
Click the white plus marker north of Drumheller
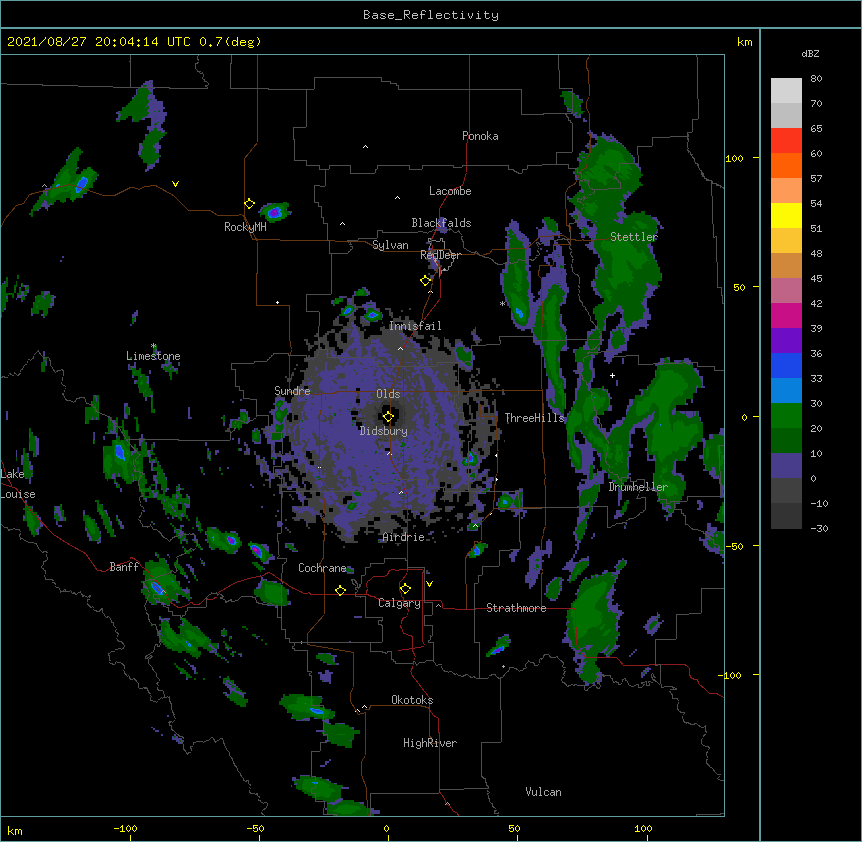point(612,375)
